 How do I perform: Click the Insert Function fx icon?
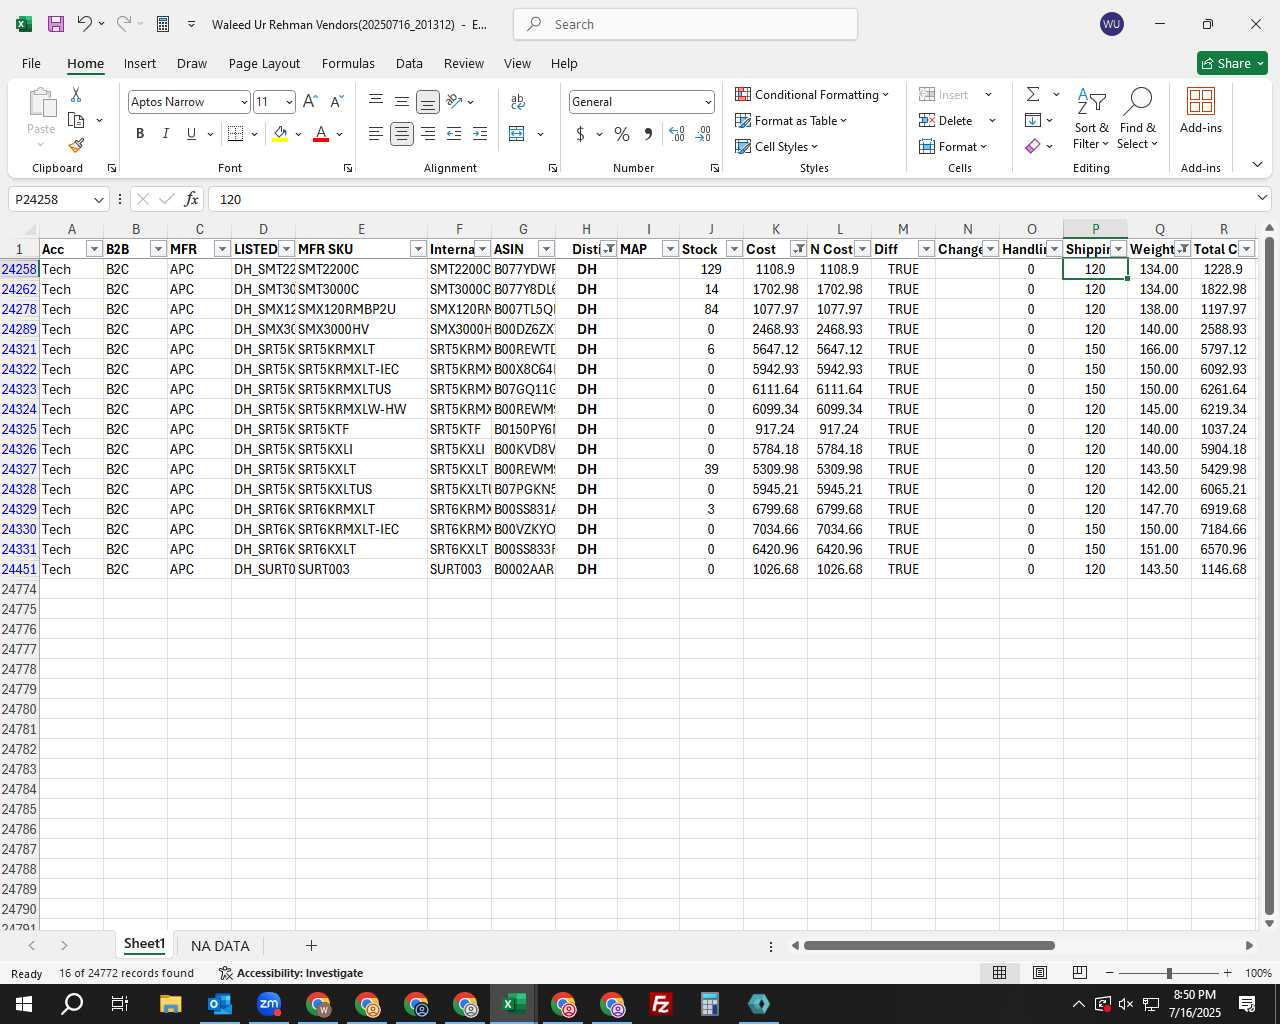[x=191, y=199]
